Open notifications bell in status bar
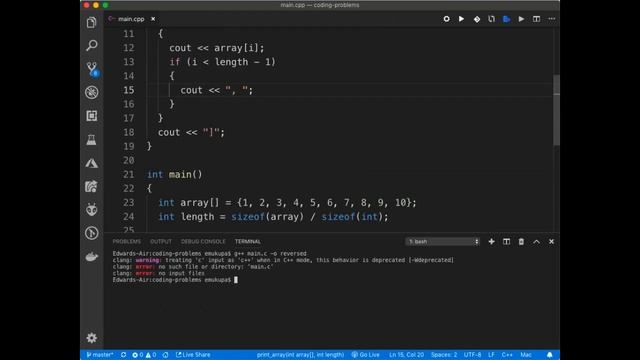Viewport: 640px width, 360px height. click(550, 355)
